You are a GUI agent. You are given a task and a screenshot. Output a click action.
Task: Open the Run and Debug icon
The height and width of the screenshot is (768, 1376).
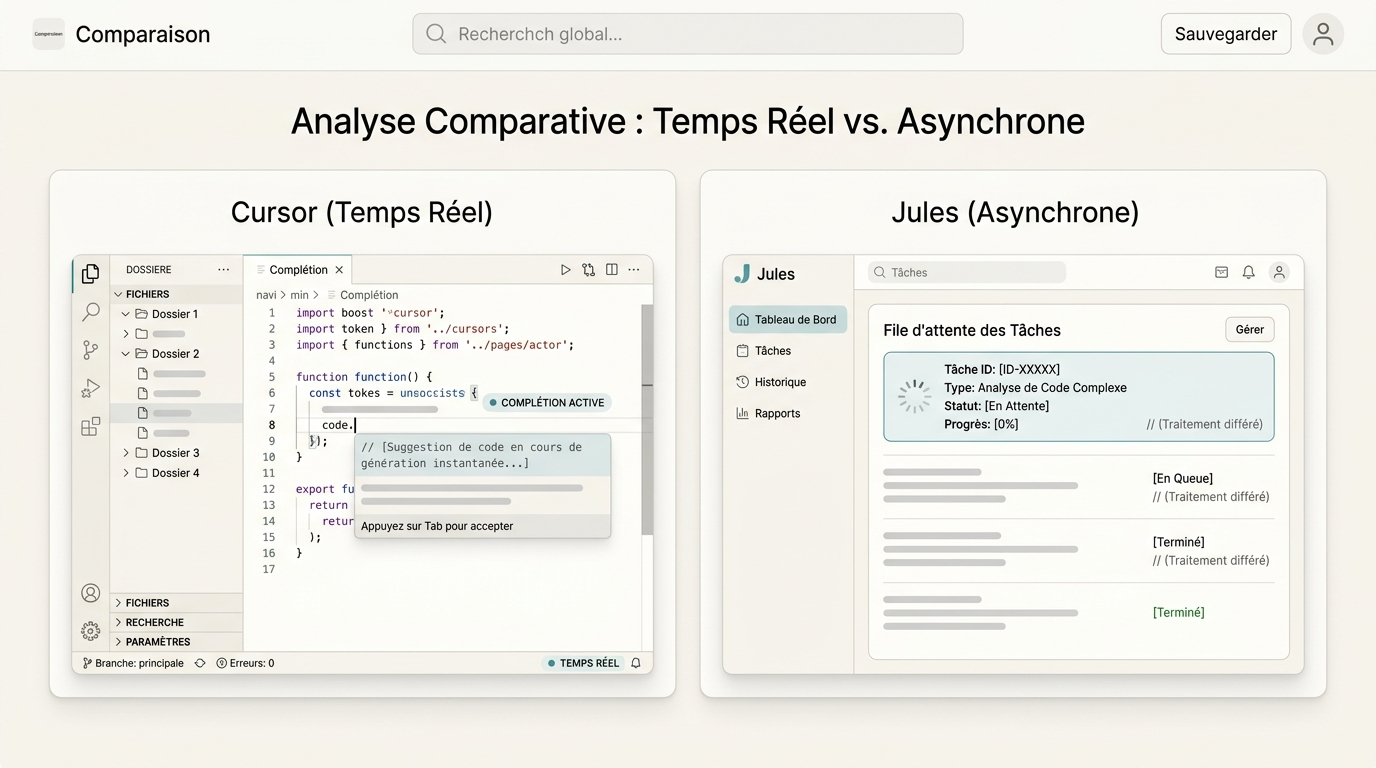coord(90,389)
